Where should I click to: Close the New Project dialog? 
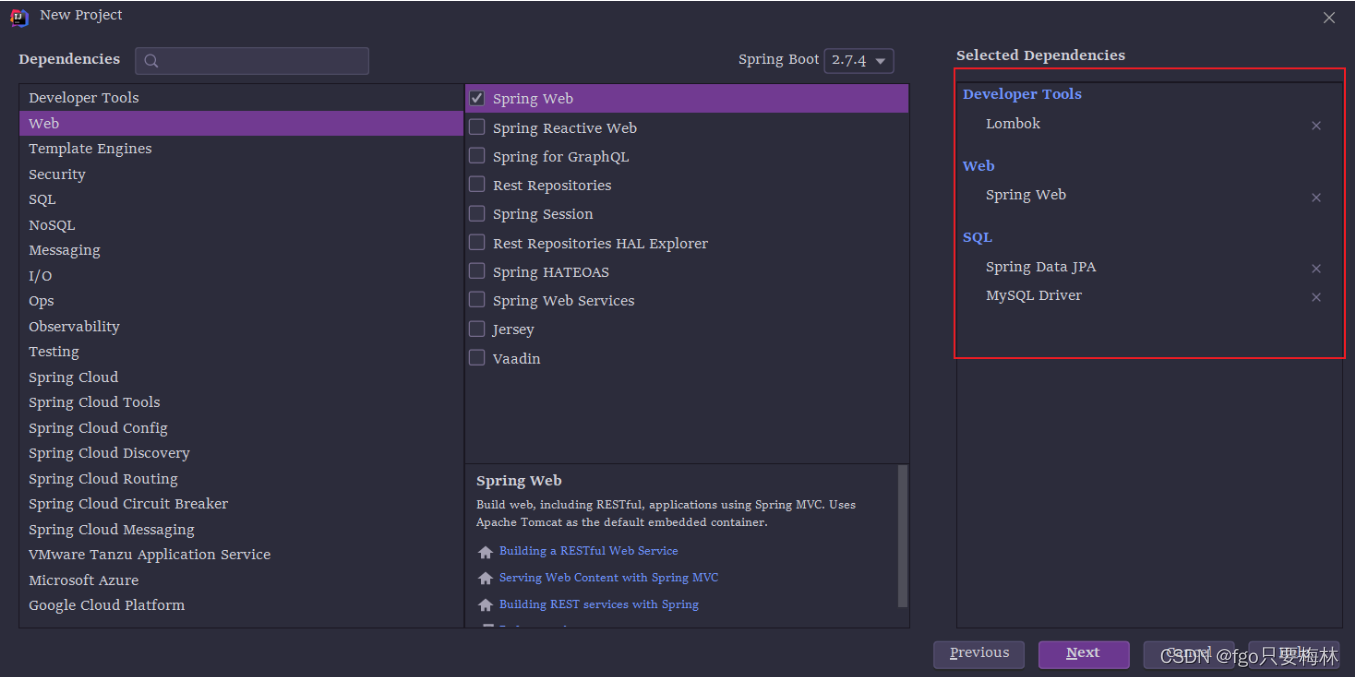coord(1329,18)
